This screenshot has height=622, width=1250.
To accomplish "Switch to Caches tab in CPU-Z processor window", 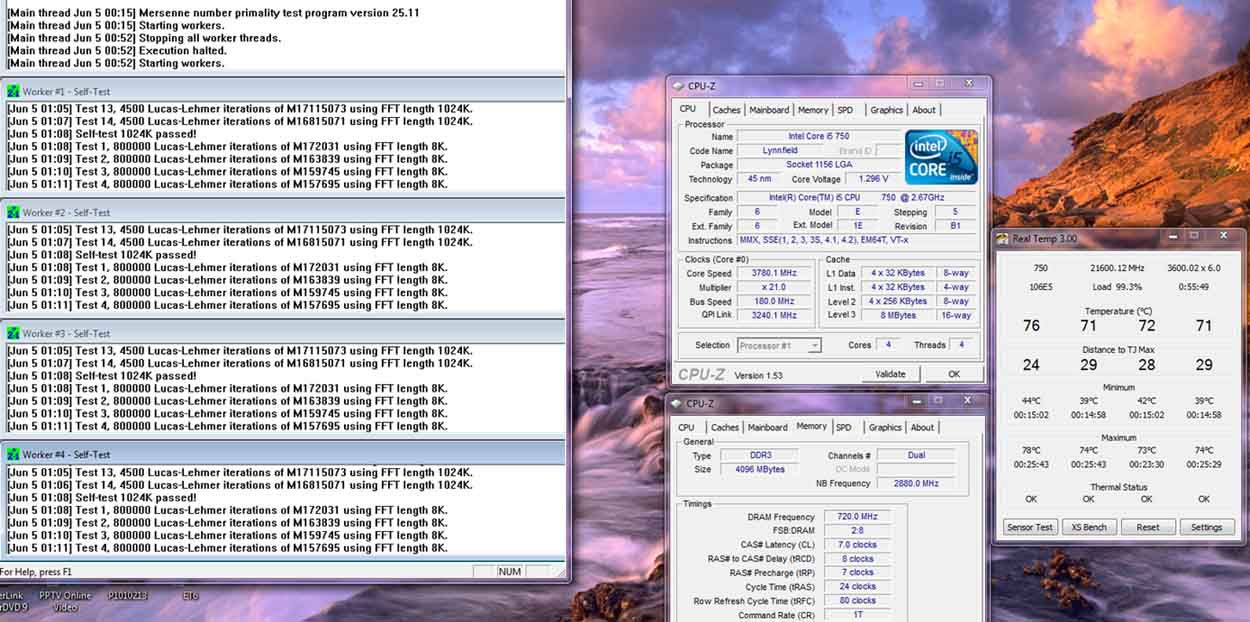I will (726, 110).
